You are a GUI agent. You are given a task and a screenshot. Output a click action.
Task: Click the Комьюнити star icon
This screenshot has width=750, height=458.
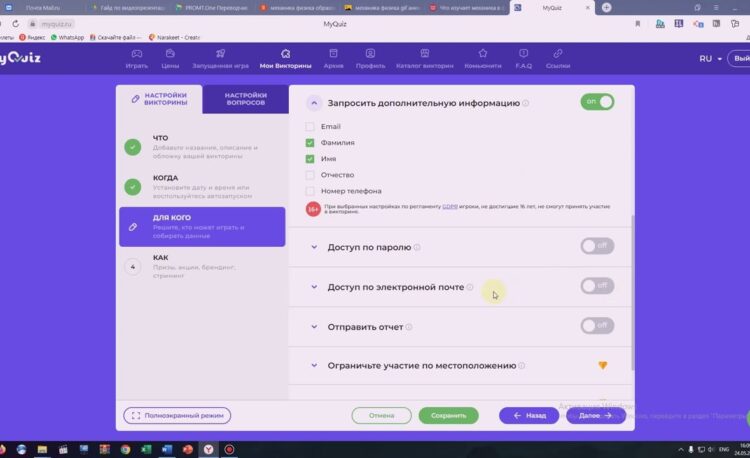point(483,53)
